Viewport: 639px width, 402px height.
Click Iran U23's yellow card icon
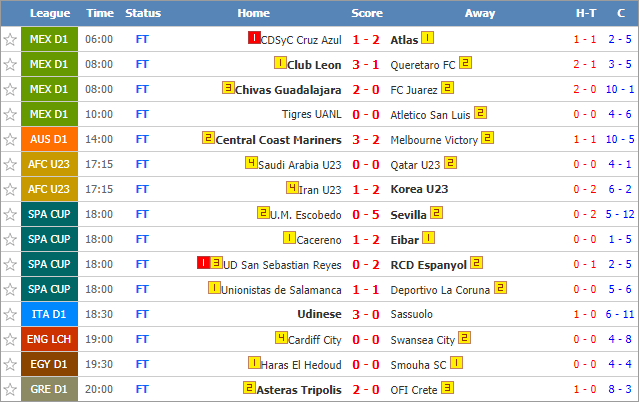pos(292,188)
